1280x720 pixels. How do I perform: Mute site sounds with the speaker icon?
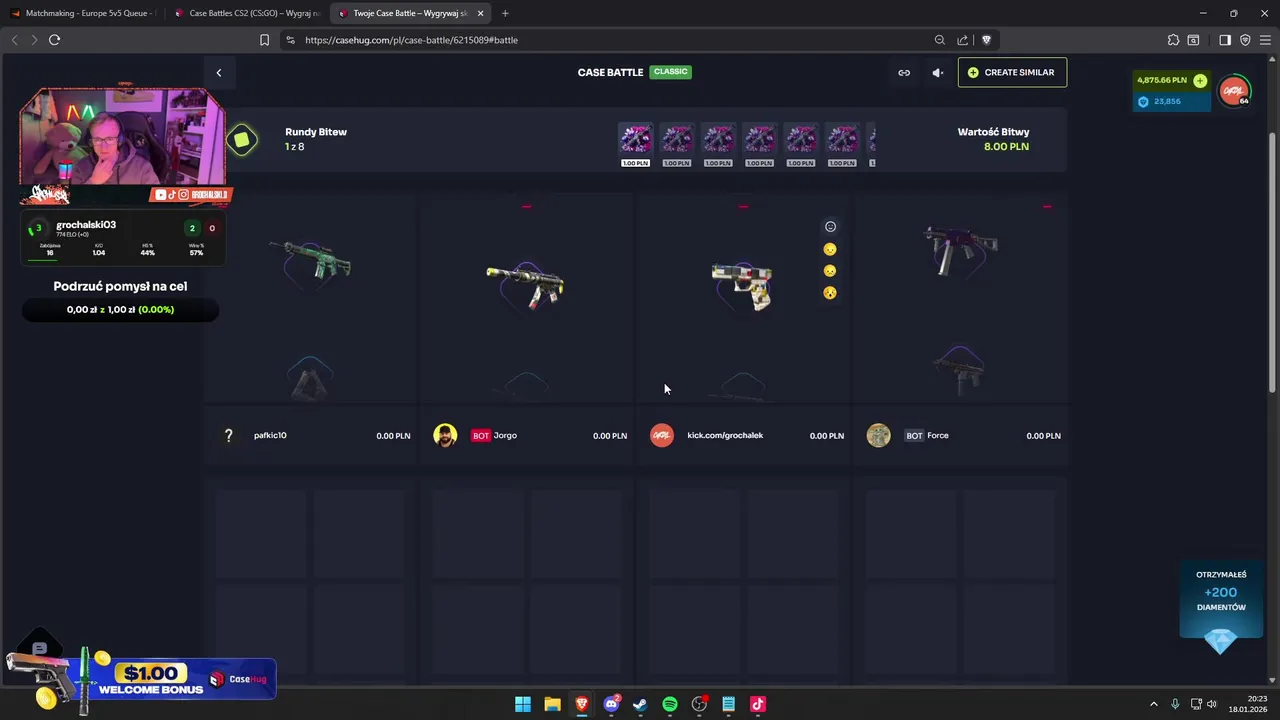(937, 72)
